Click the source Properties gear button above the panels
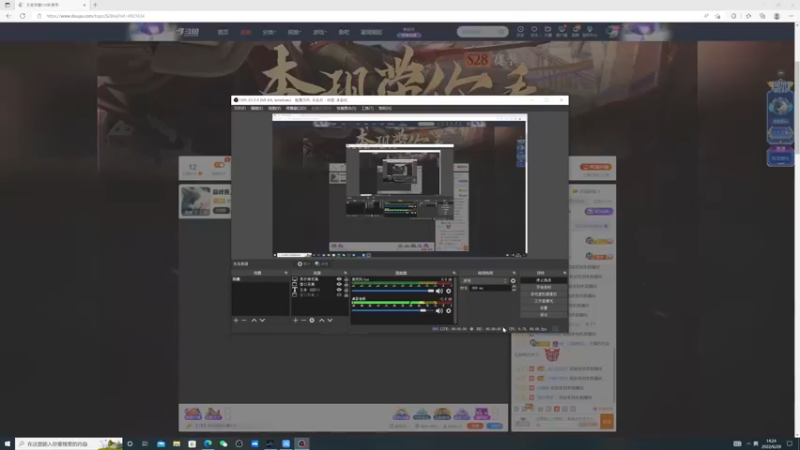Screen dimensions: 800x450 pyautogui.click(x=304, y=264)
